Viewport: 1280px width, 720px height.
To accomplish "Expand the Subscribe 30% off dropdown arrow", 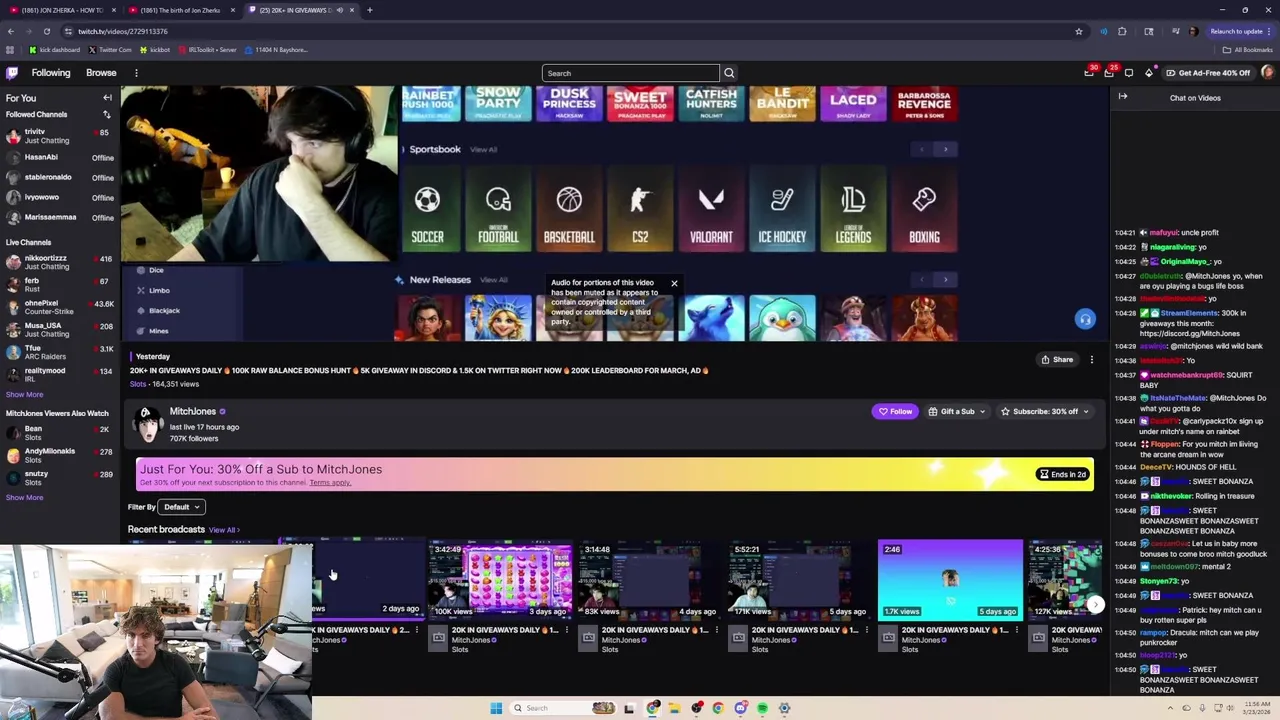I will click(x=1085, y=411).
